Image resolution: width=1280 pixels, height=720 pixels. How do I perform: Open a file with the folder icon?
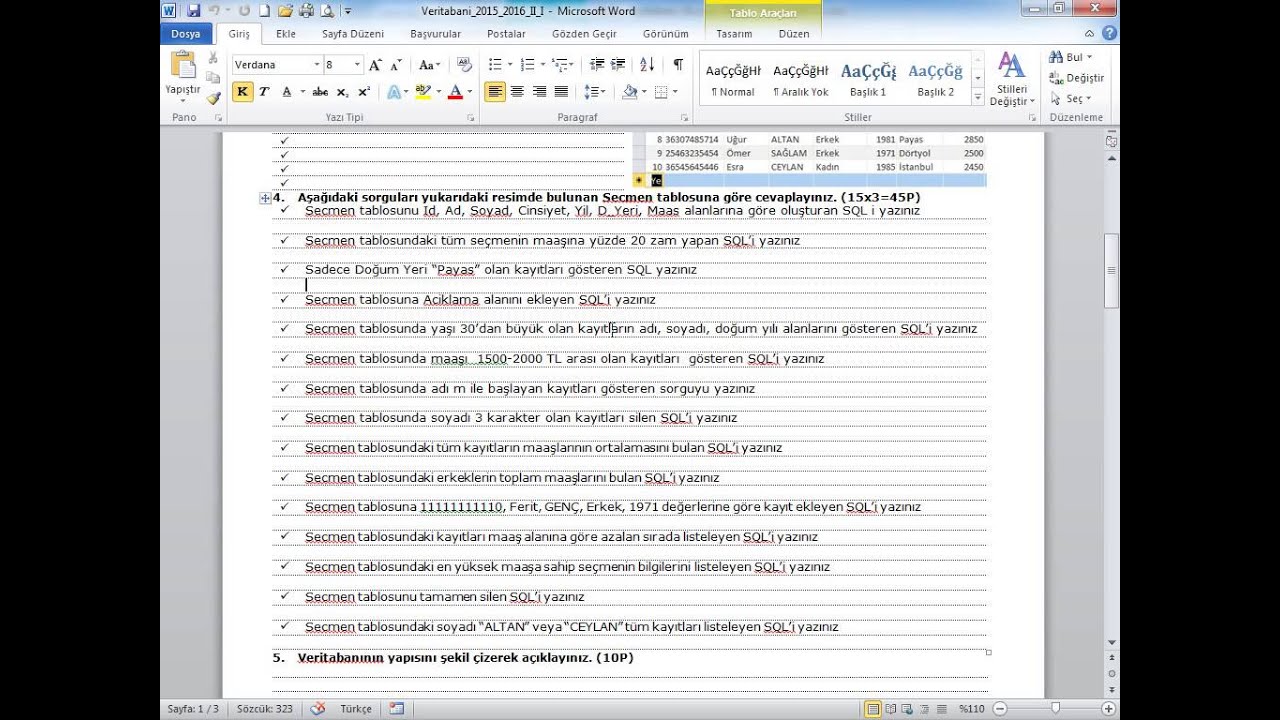point(285,11)
